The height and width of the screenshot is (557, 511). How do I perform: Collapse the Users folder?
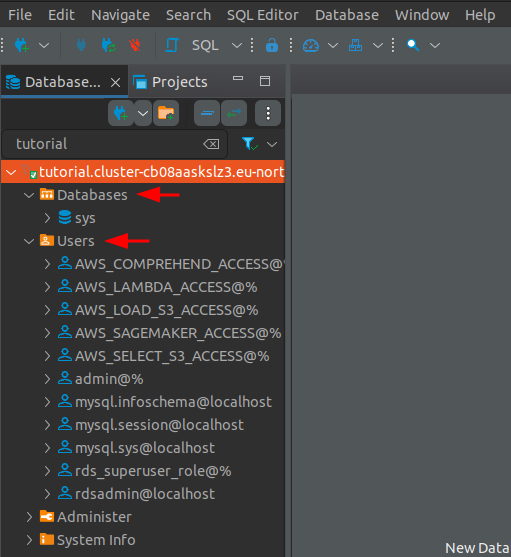click(x=29, y=241)
